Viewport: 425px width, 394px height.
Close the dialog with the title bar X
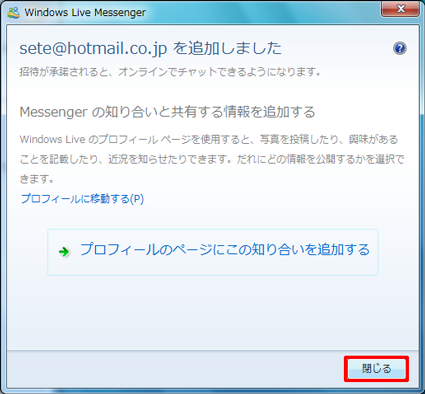click(400, 8)
